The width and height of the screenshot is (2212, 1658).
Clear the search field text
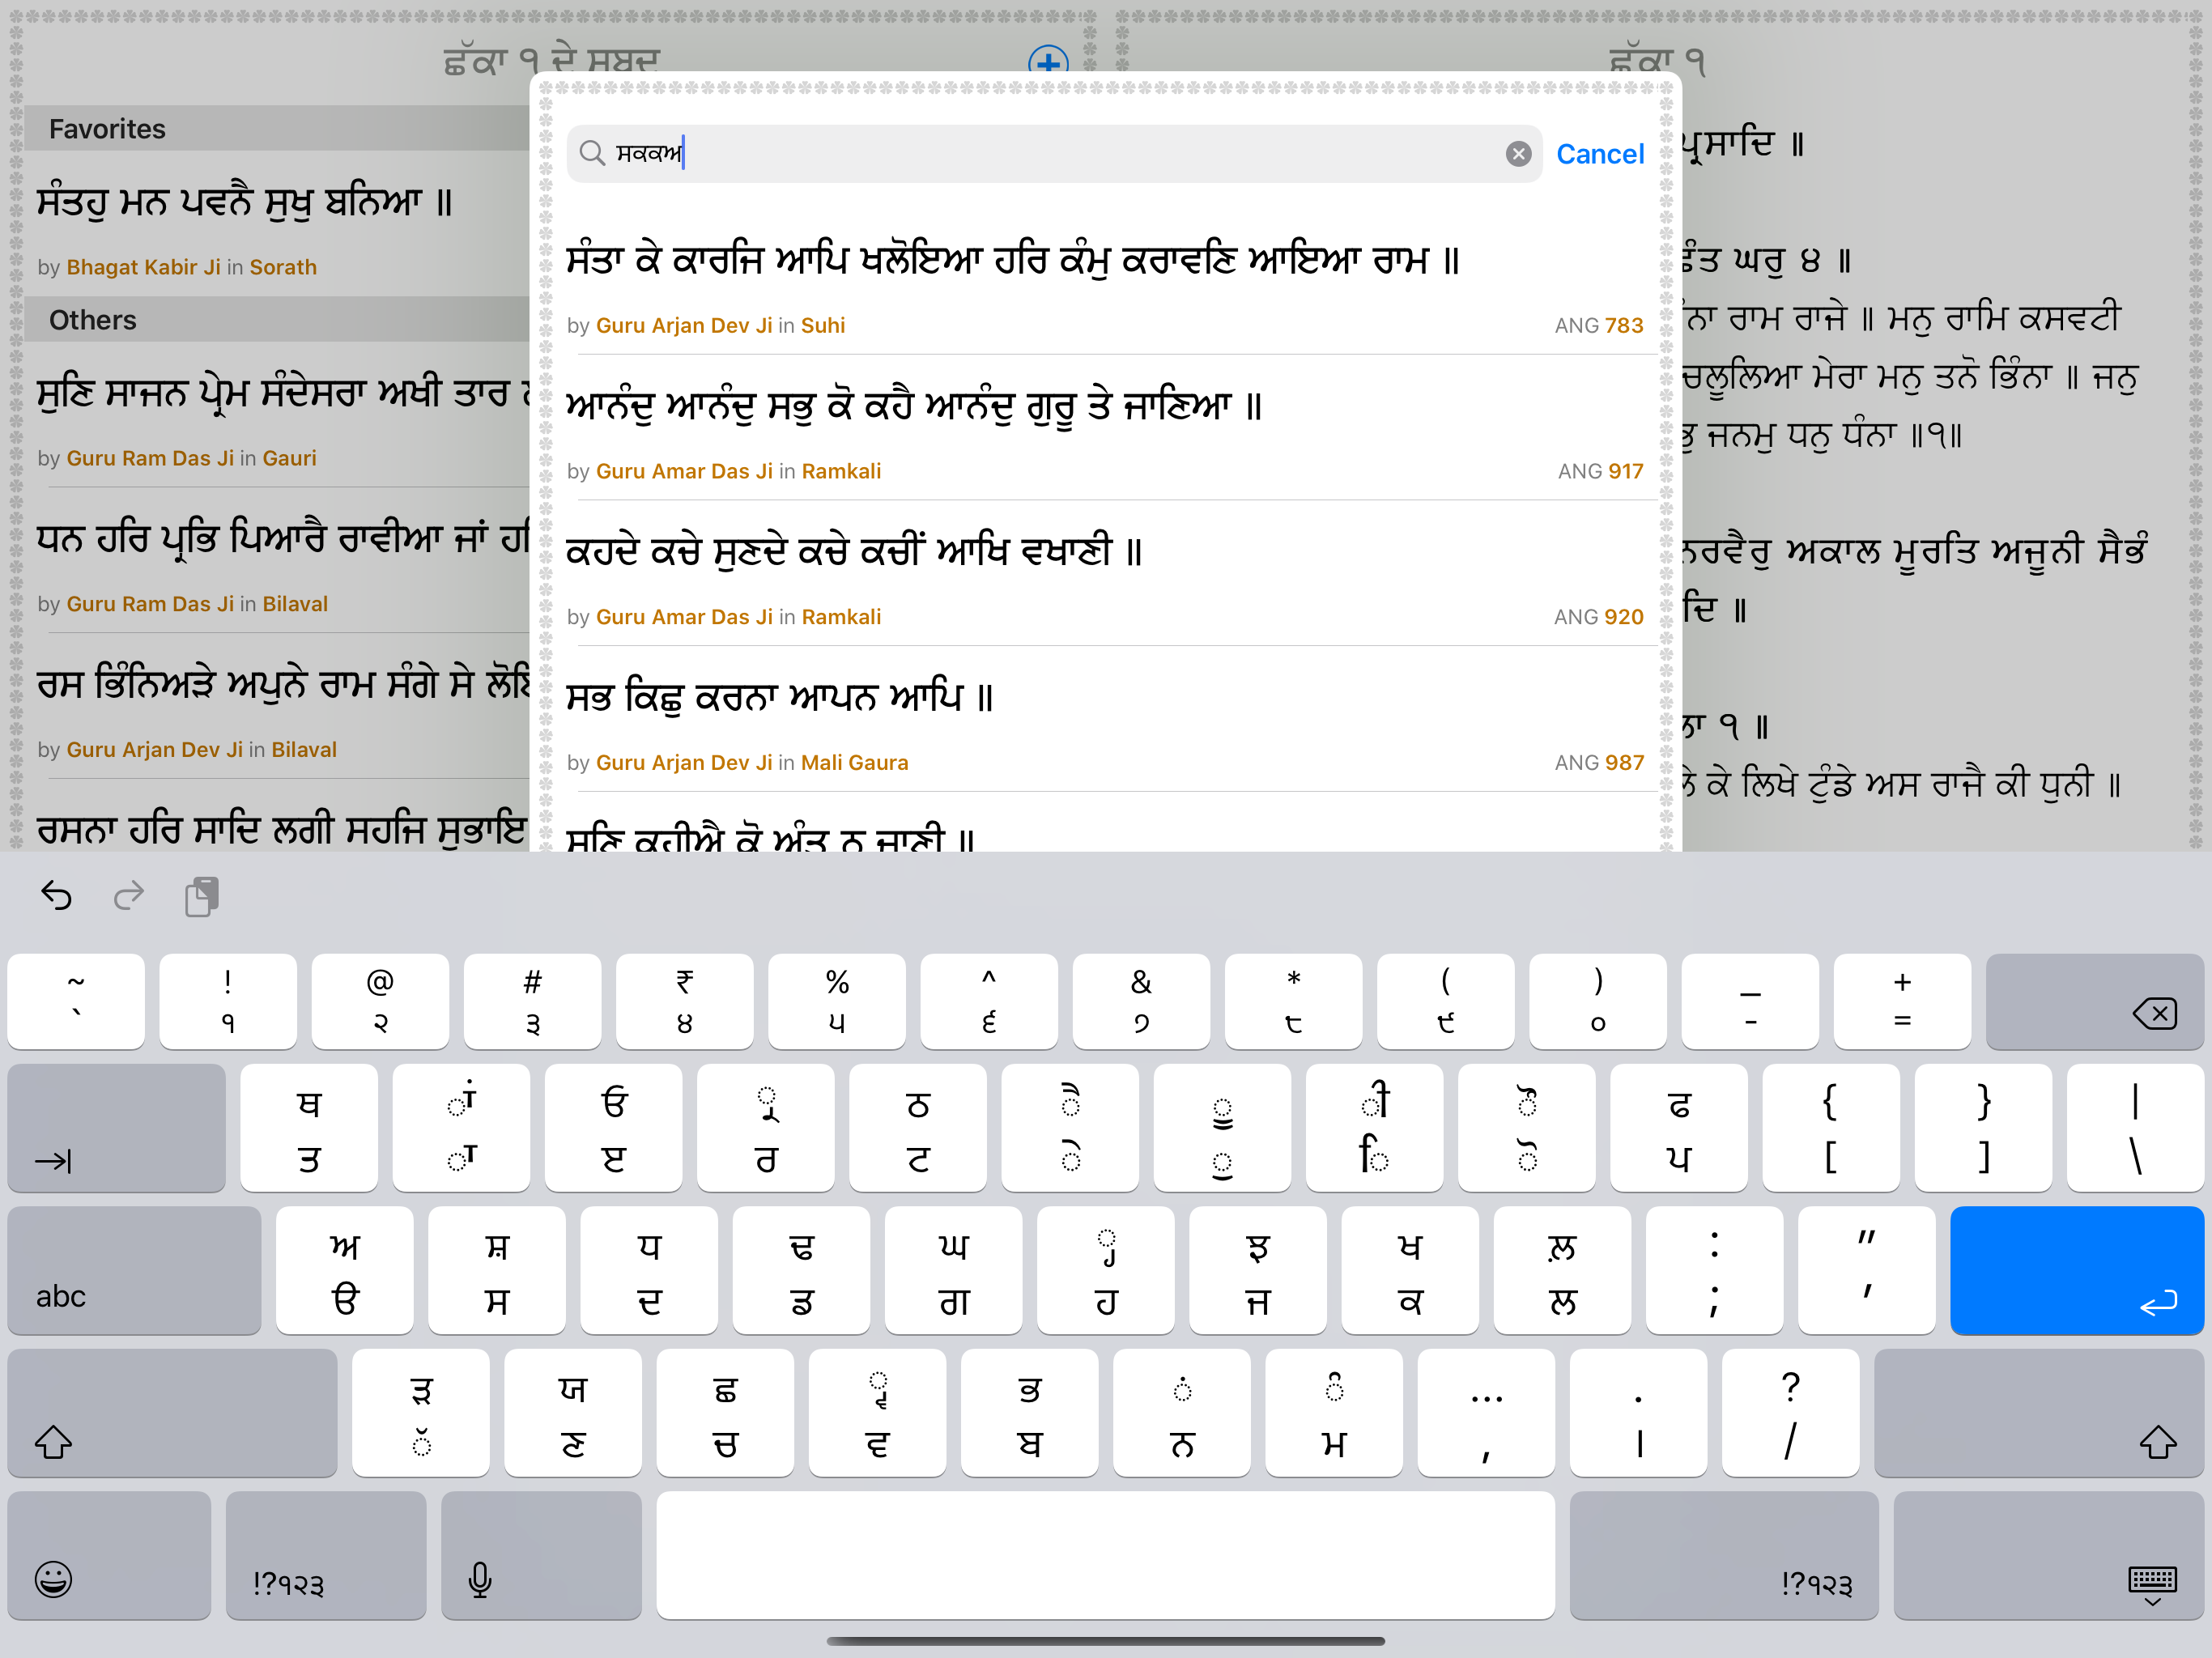click(x=1517, y=153)
